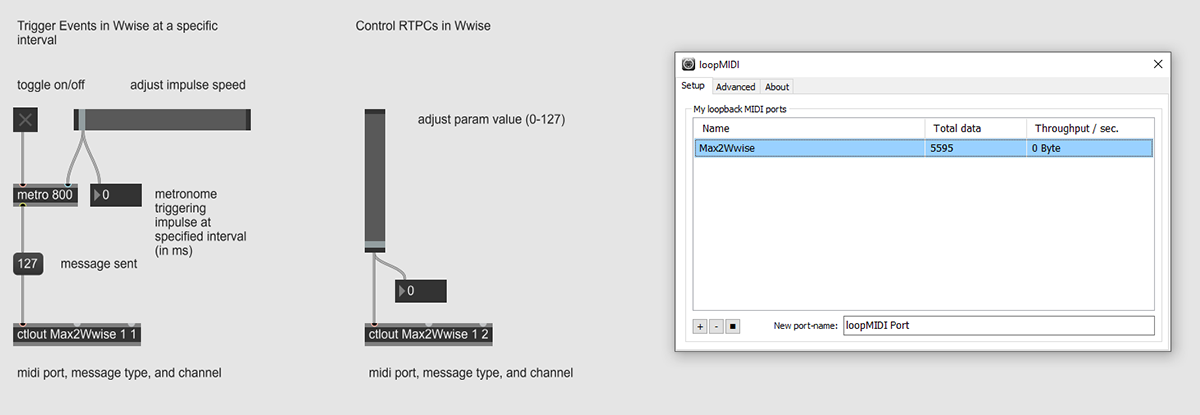
Task: Switch to the Setup tab
Action: [x=693, y=87]
